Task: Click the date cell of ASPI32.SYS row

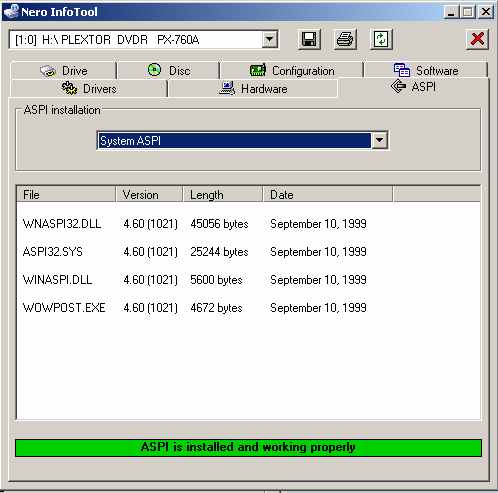Action: [x=318, y=252]
